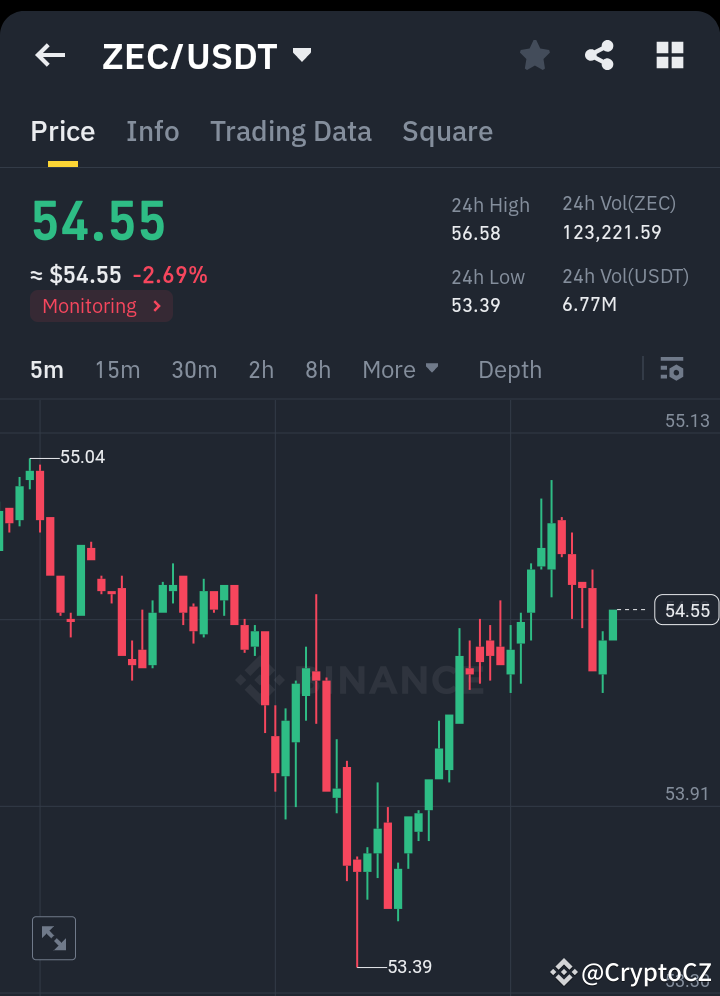720x996 pixels.
Task: Select the 15m candle interval
Action: tap(117, 369)
